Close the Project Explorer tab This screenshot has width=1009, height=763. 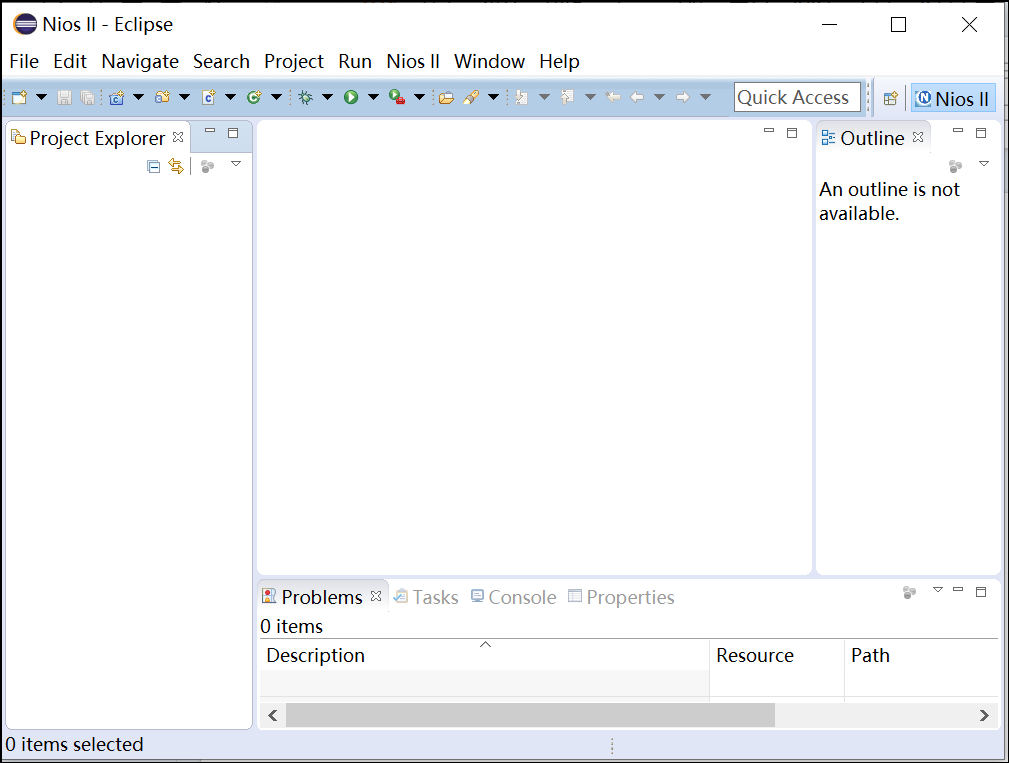[178, 137]
